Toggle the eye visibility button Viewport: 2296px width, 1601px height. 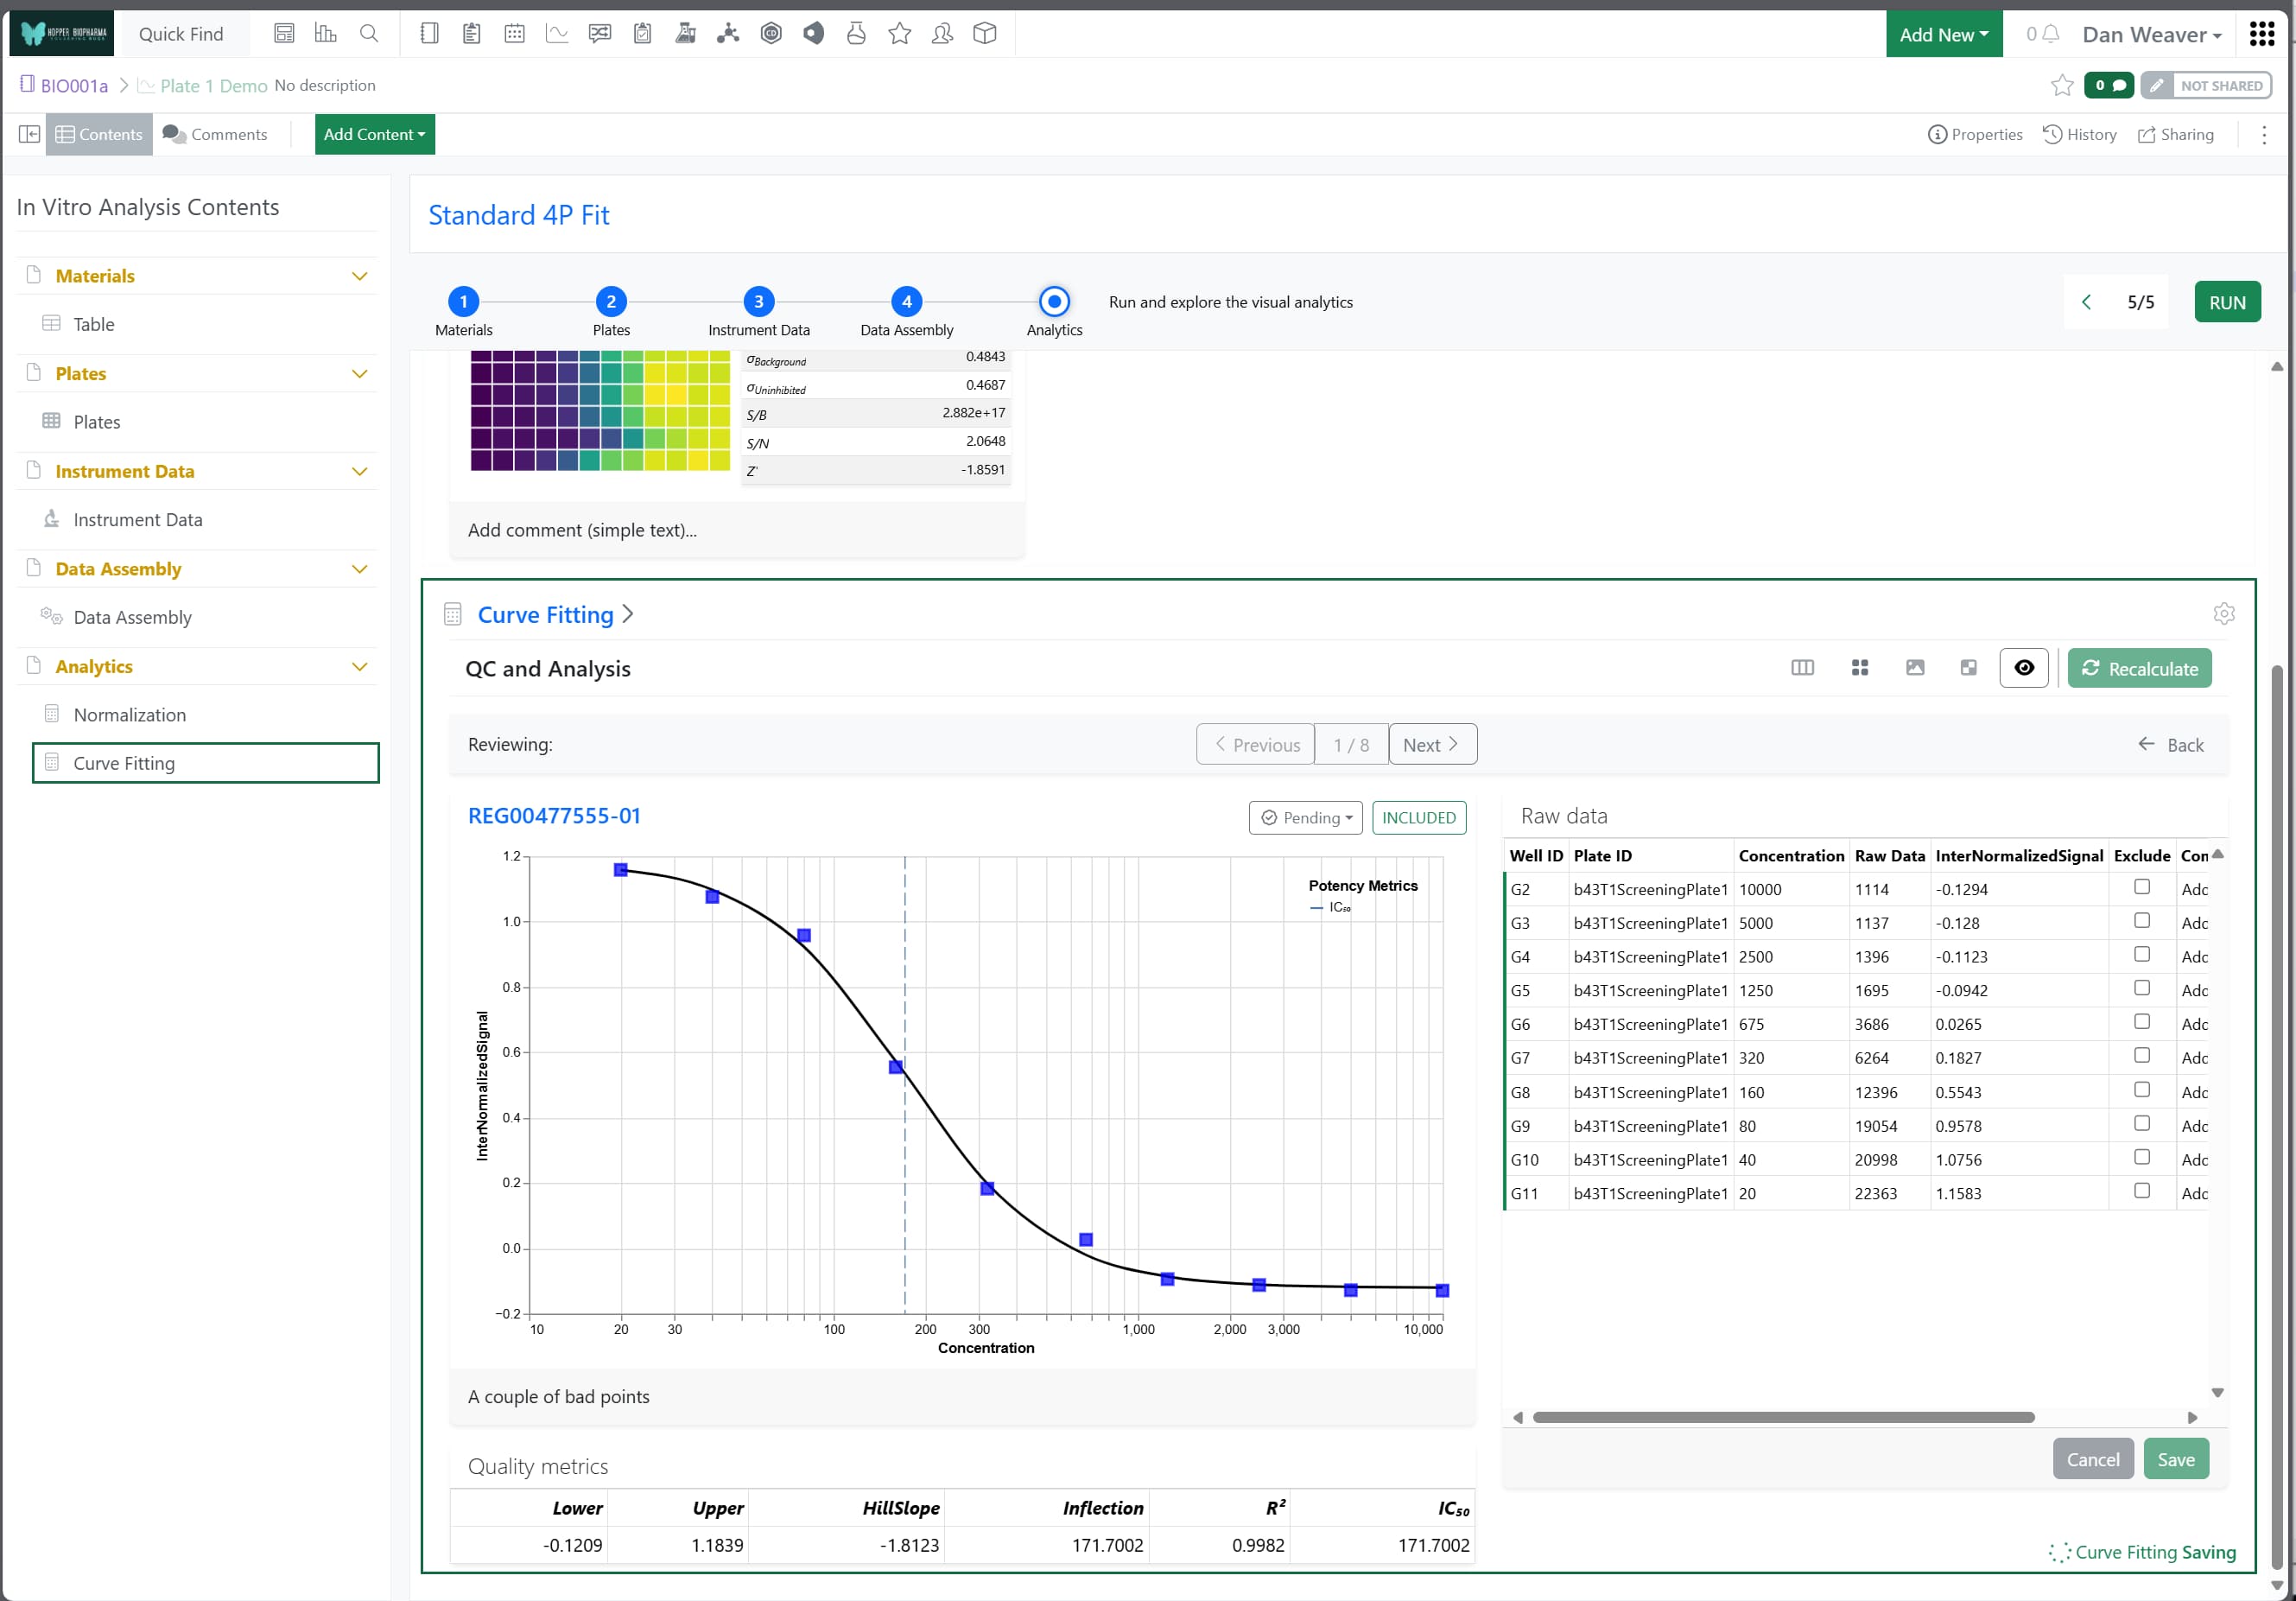click(2023, 668)
